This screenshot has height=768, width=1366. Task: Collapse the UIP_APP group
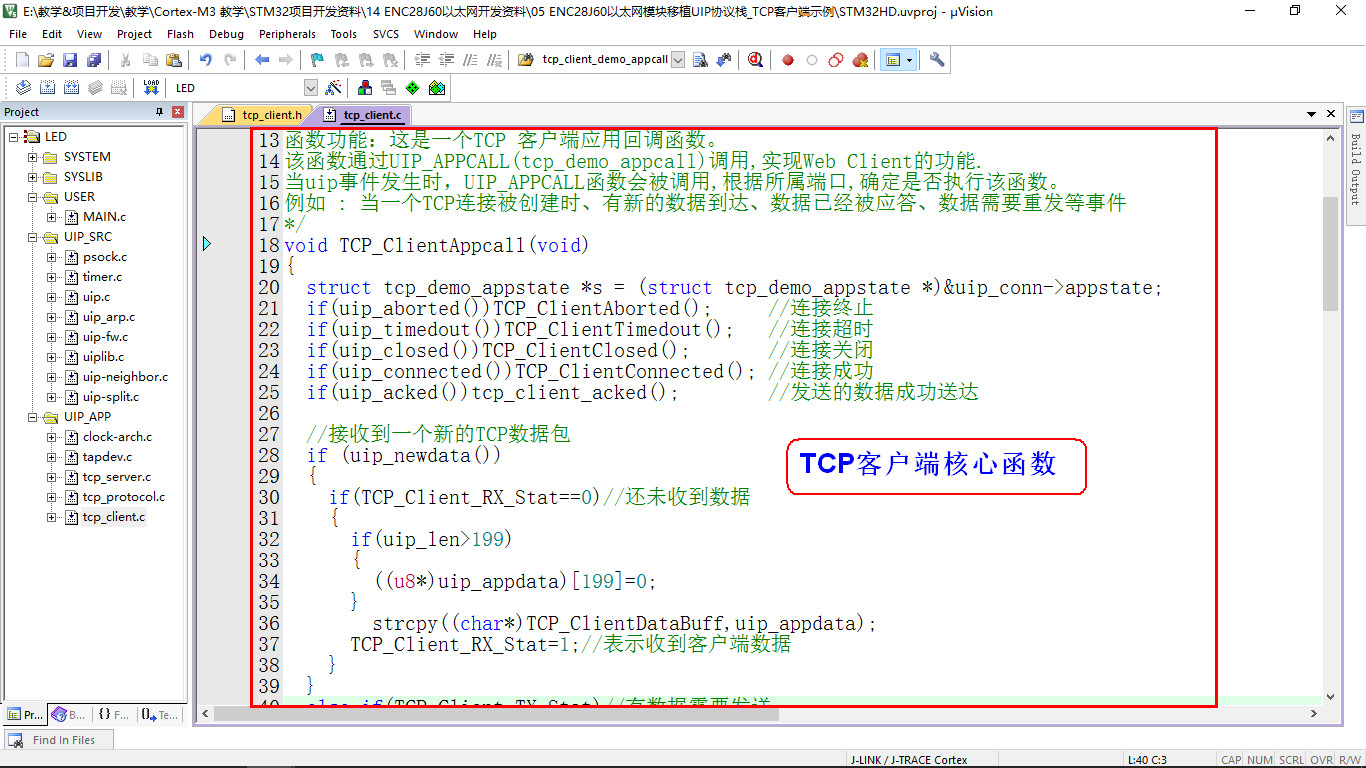click(x=33, y=417)
